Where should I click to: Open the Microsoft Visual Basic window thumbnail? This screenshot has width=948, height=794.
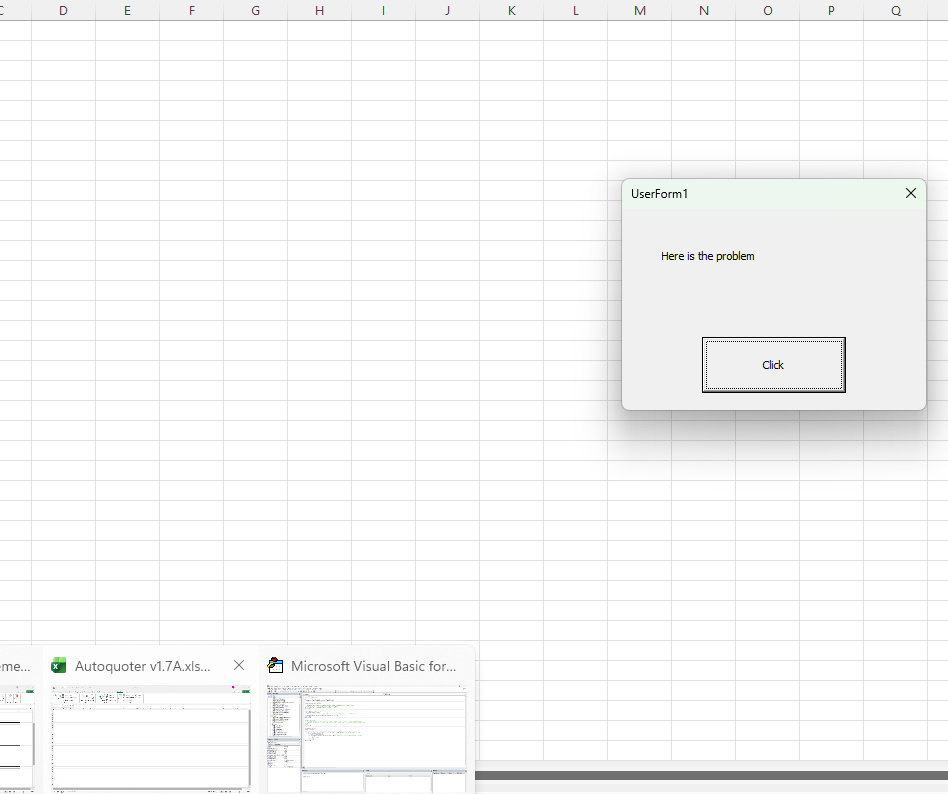pos(366,737)
